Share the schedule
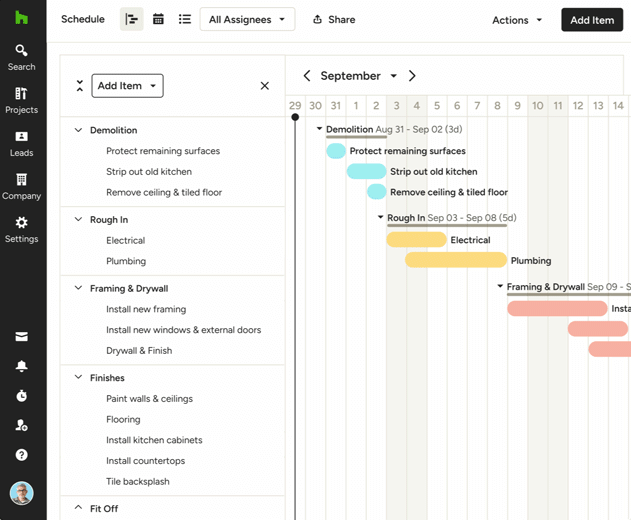The width and height of the screenshot is (631, 520). [334, 19]
